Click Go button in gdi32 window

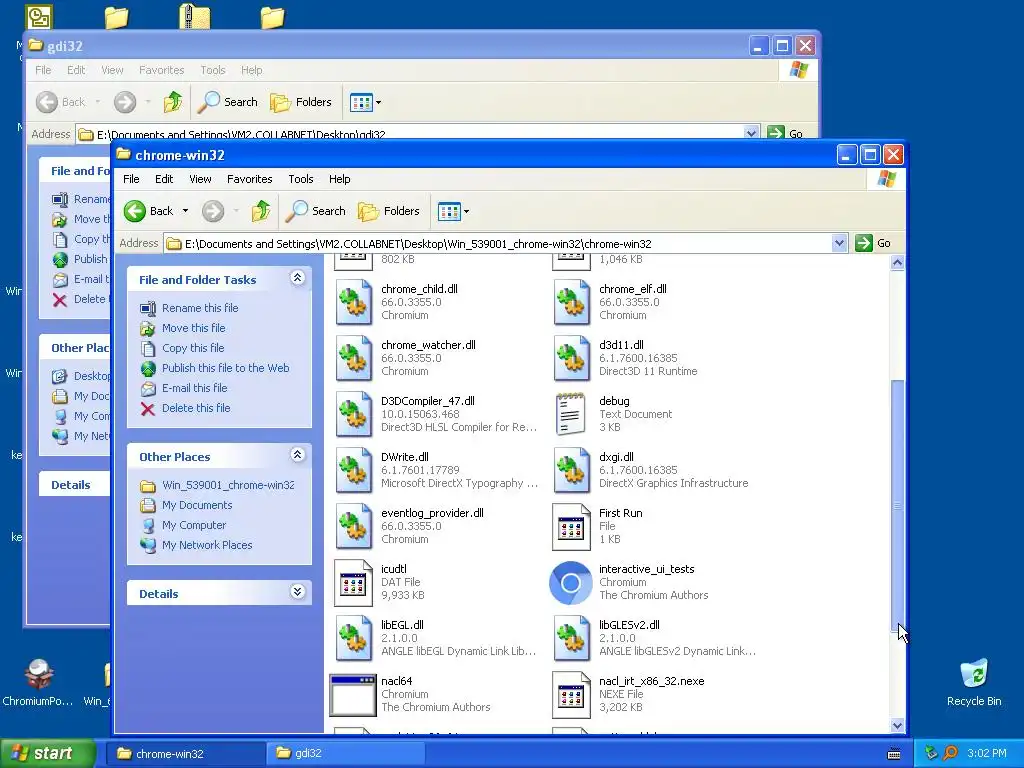tap(786, 133)
